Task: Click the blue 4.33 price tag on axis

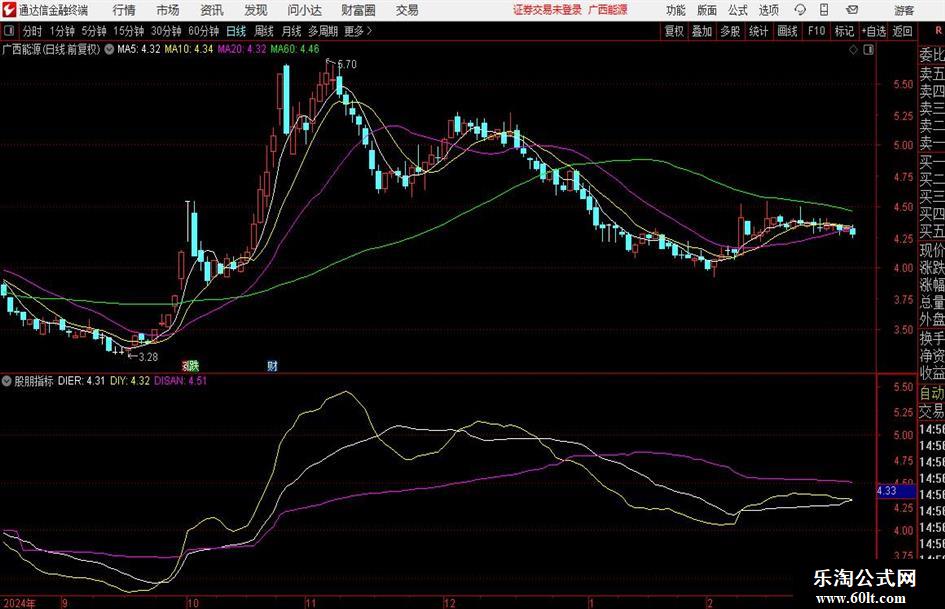Action: pos(896,491)
